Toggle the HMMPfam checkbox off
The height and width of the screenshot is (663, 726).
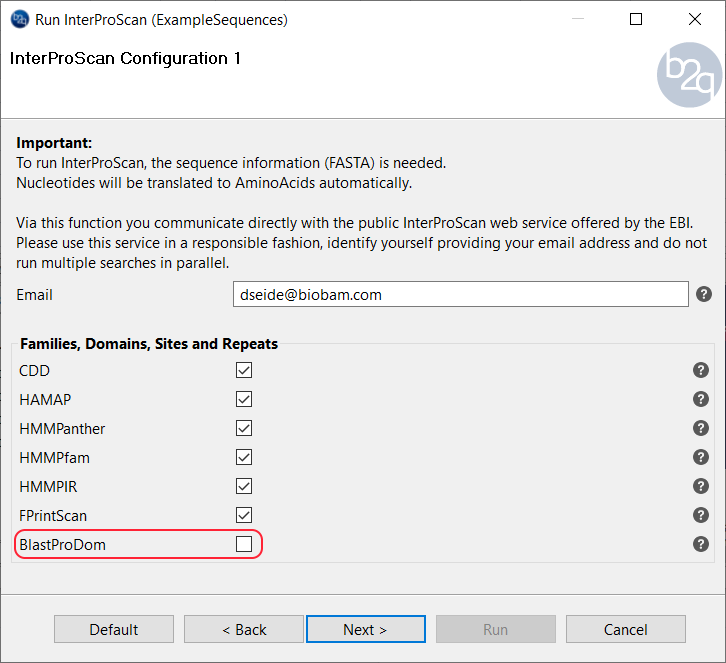click(244, 457)
